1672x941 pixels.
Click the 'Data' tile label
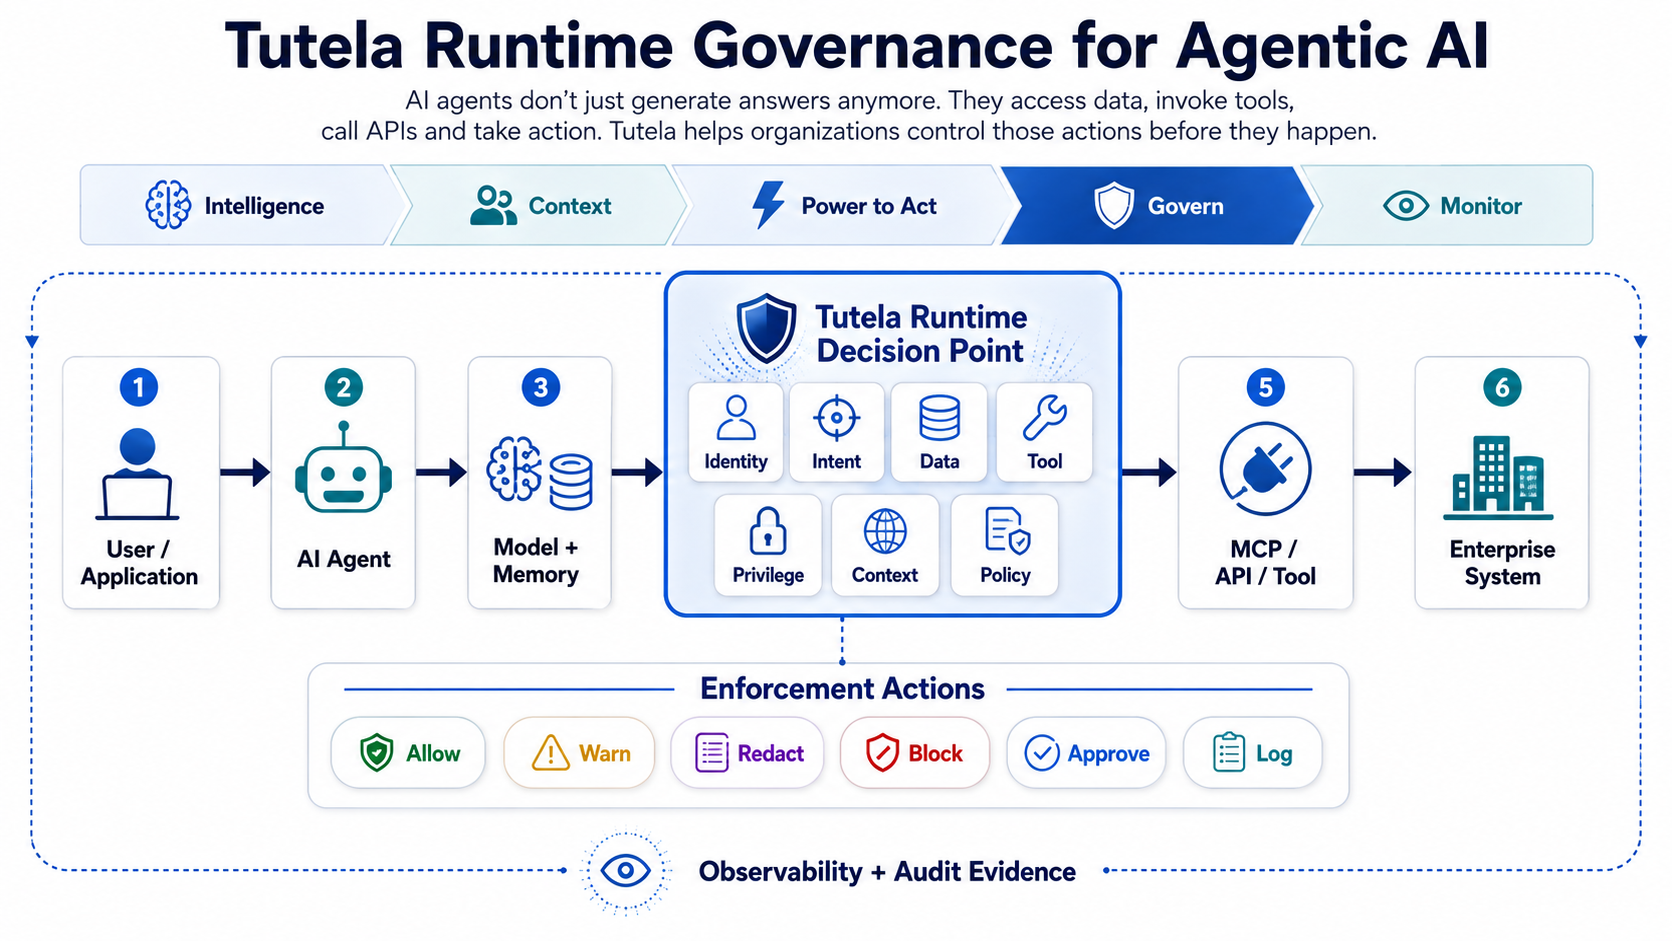939,462
